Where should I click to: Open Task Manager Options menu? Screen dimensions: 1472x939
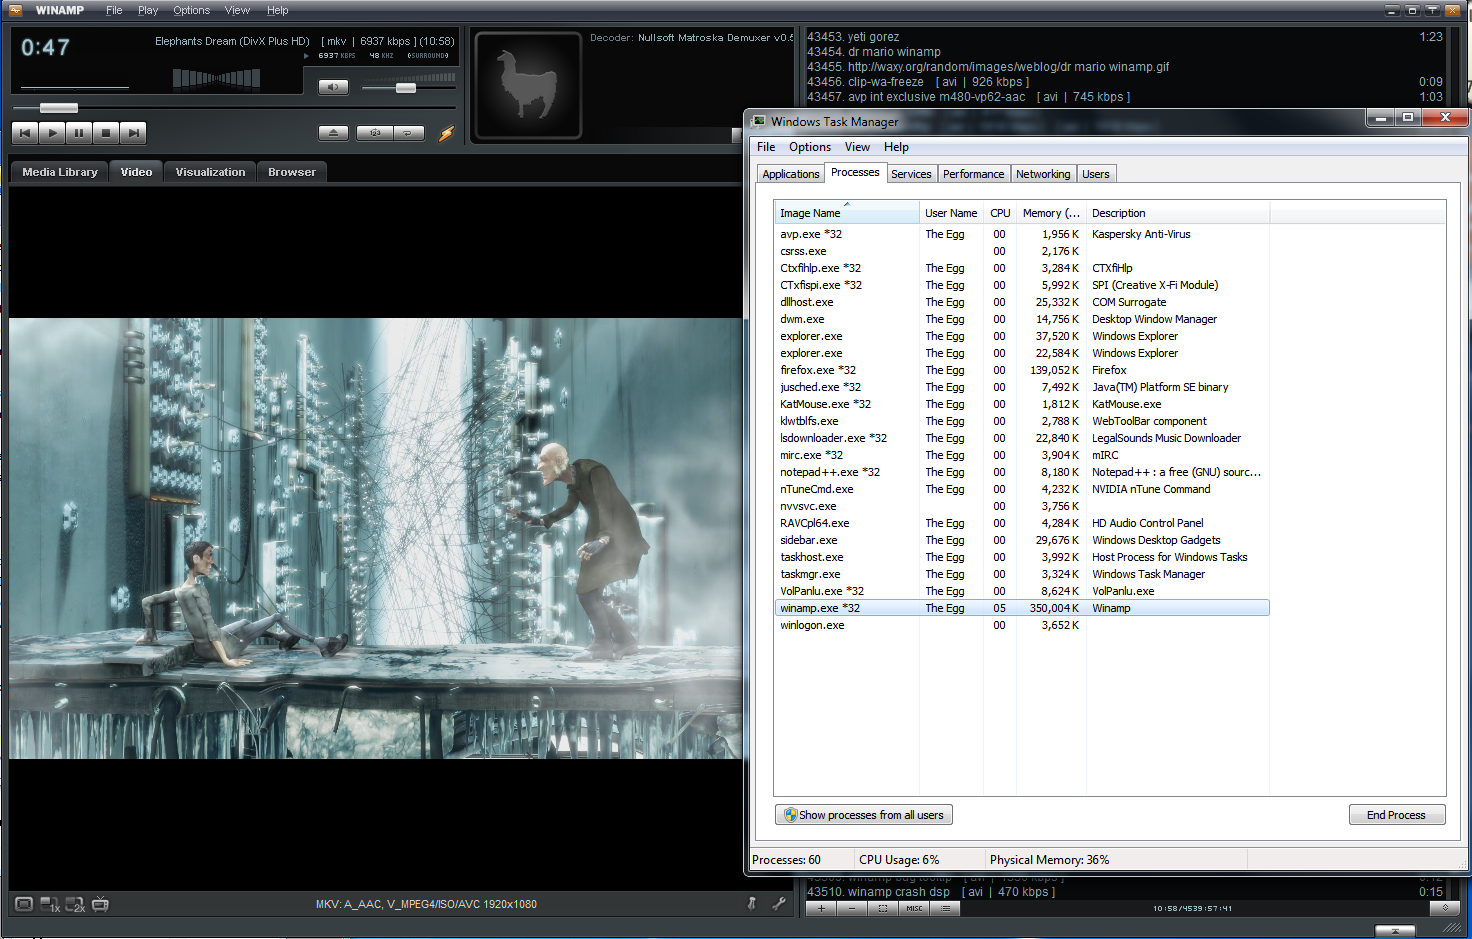tap(810, 147)
